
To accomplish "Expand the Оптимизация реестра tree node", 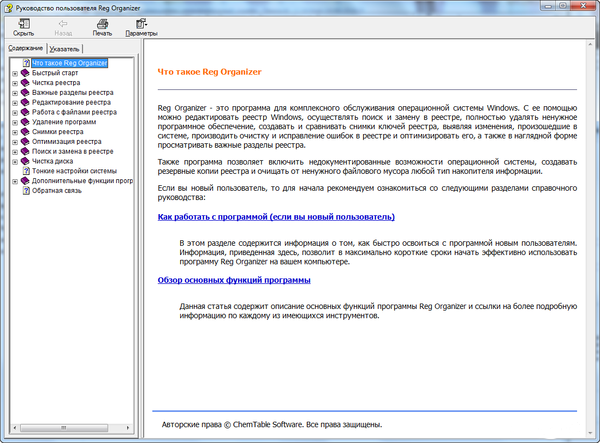I will [13, 141].
